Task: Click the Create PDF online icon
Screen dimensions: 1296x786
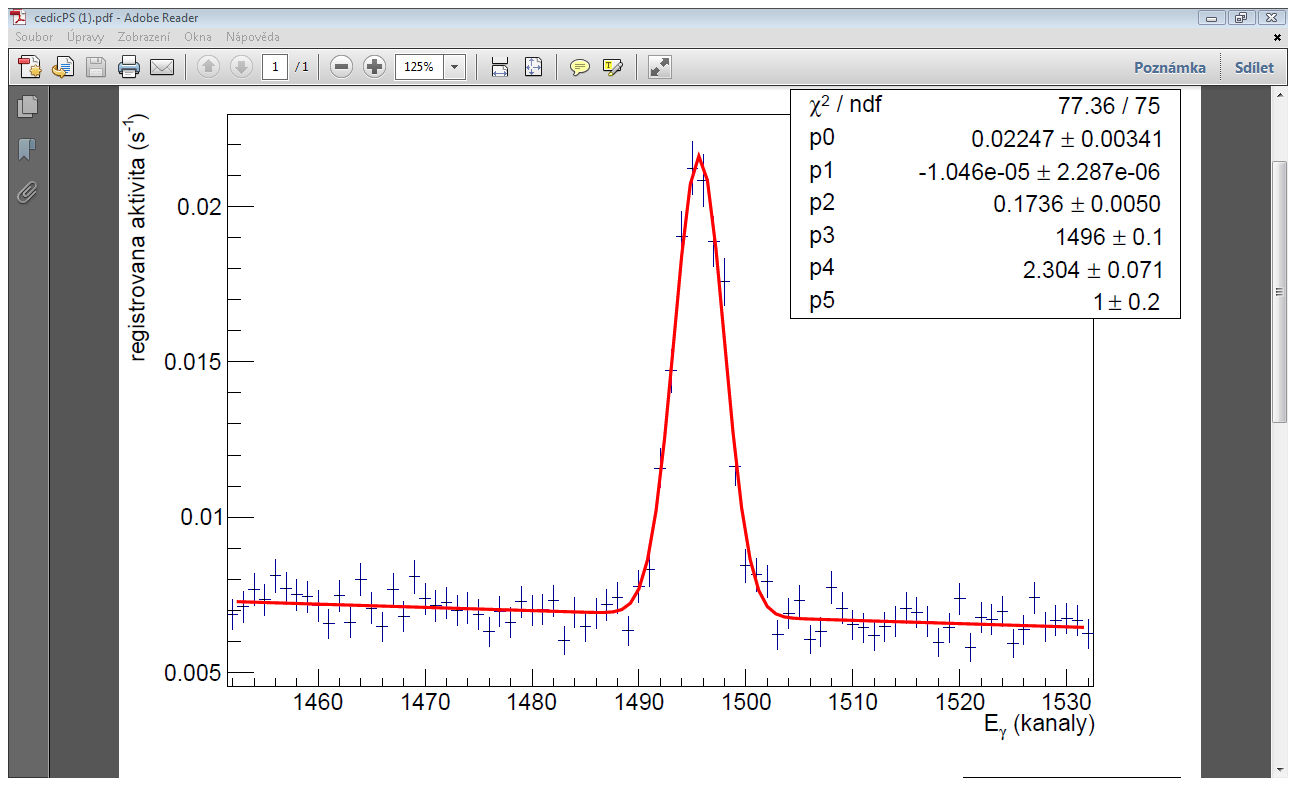Action: click(30, 67)
